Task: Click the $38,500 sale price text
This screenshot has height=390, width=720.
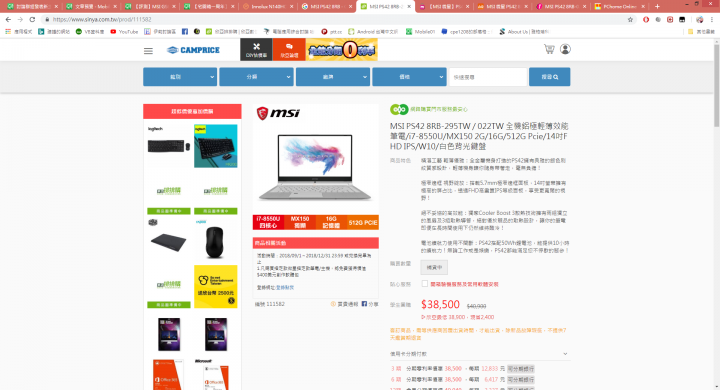Action: pos(440,305)
